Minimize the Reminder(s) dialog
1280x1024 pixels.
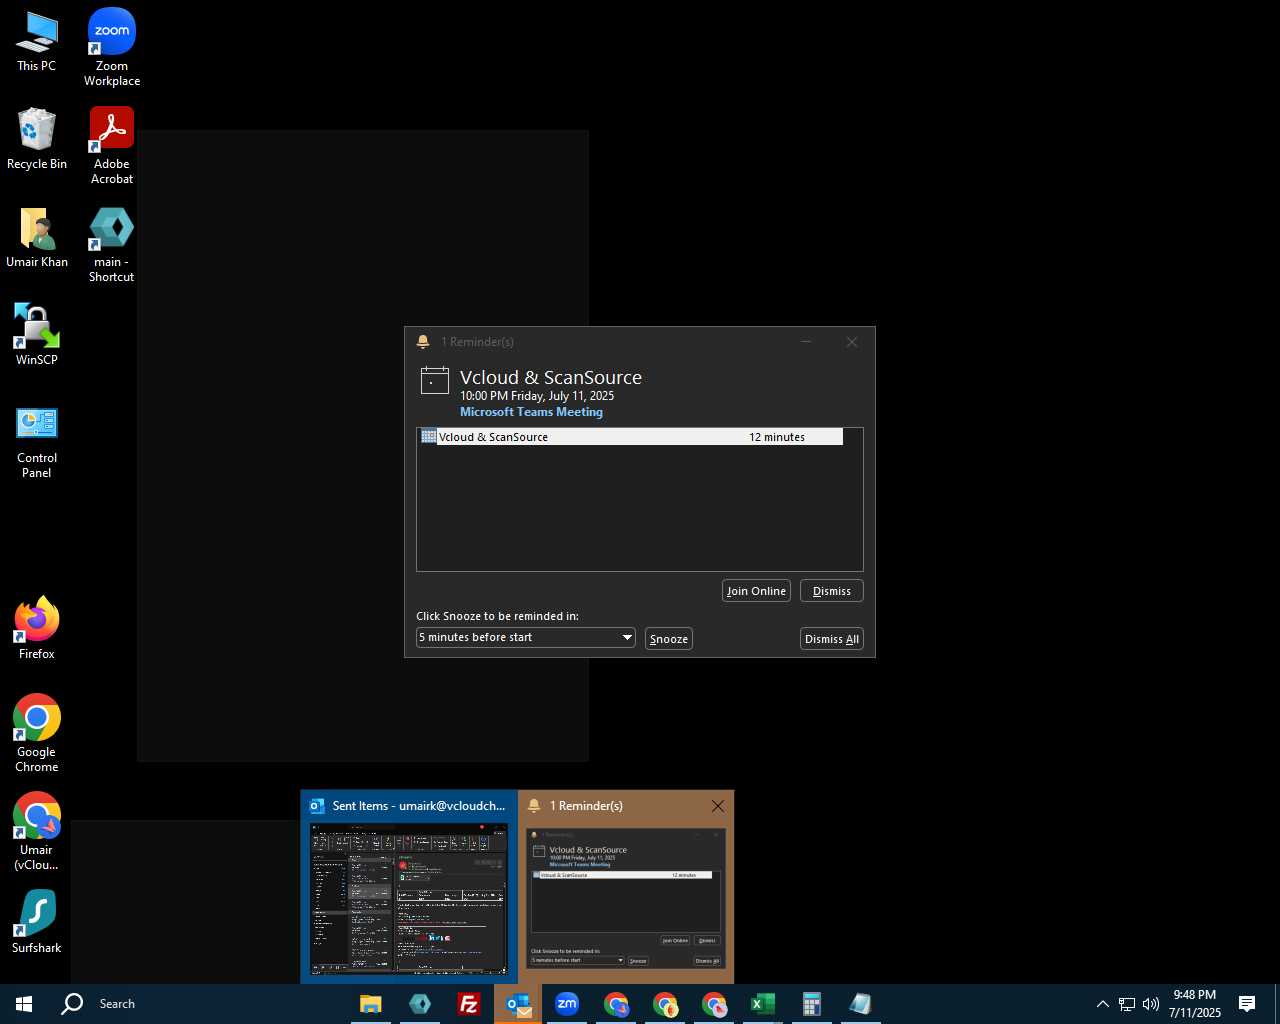(x=806, y=342)
